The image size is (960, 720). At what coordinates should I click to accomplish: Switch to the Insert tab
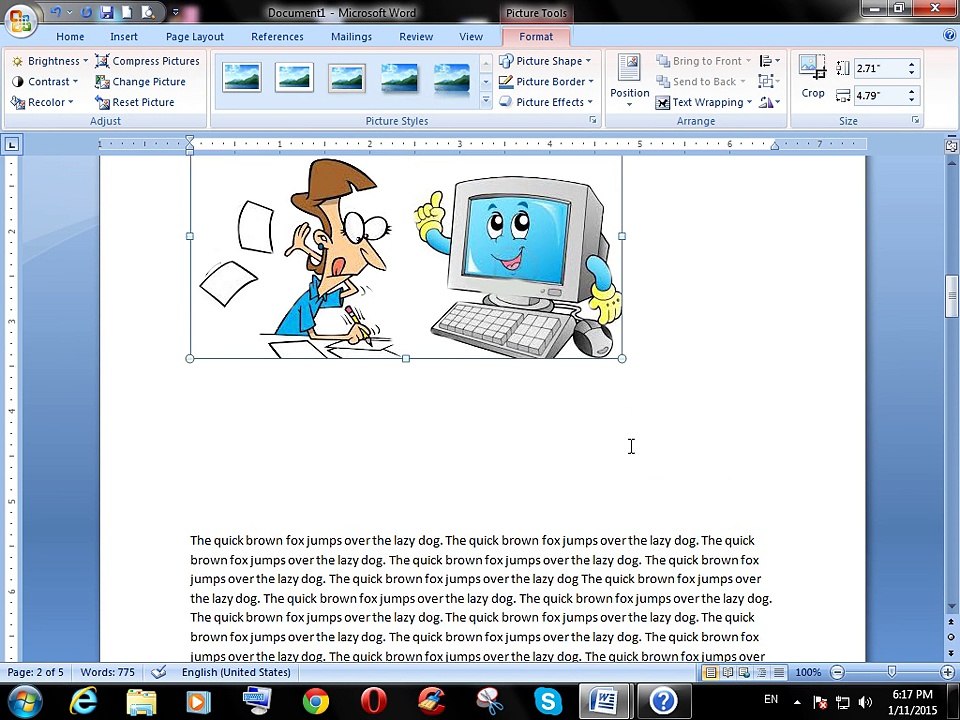coord(124,37)
